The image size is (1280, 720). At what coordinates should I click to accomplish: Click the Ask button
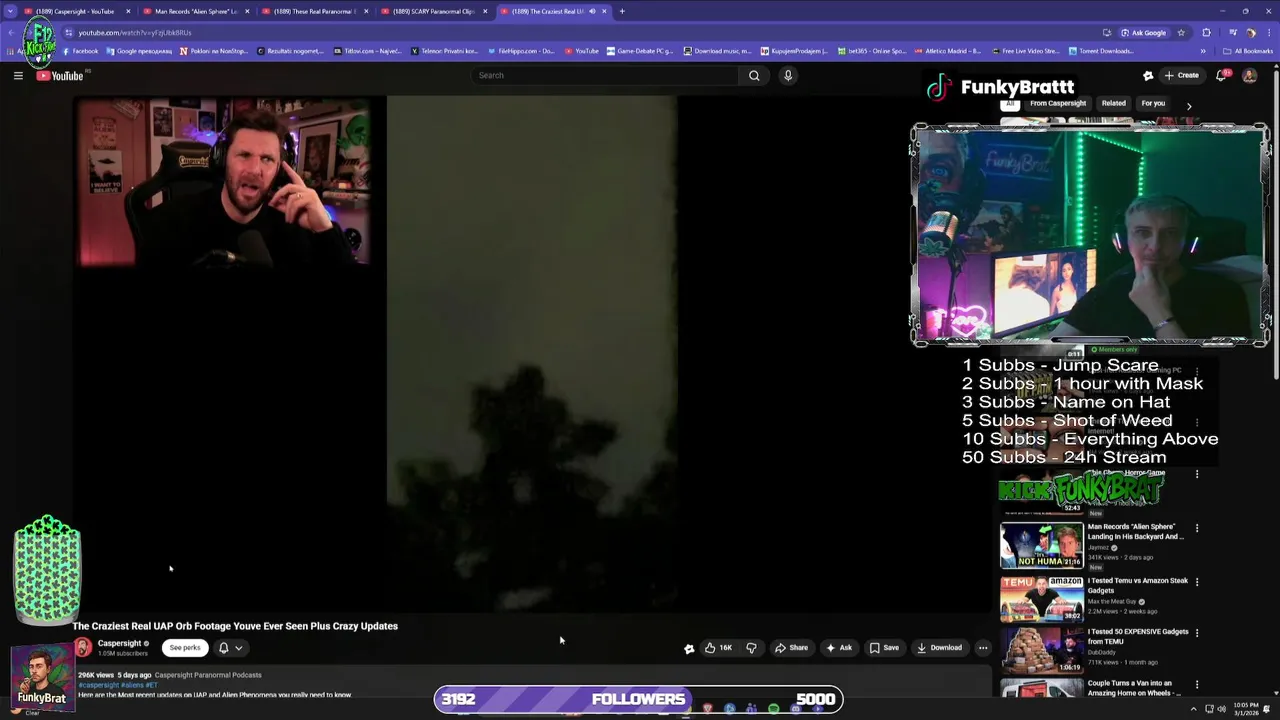click(839, 648)
